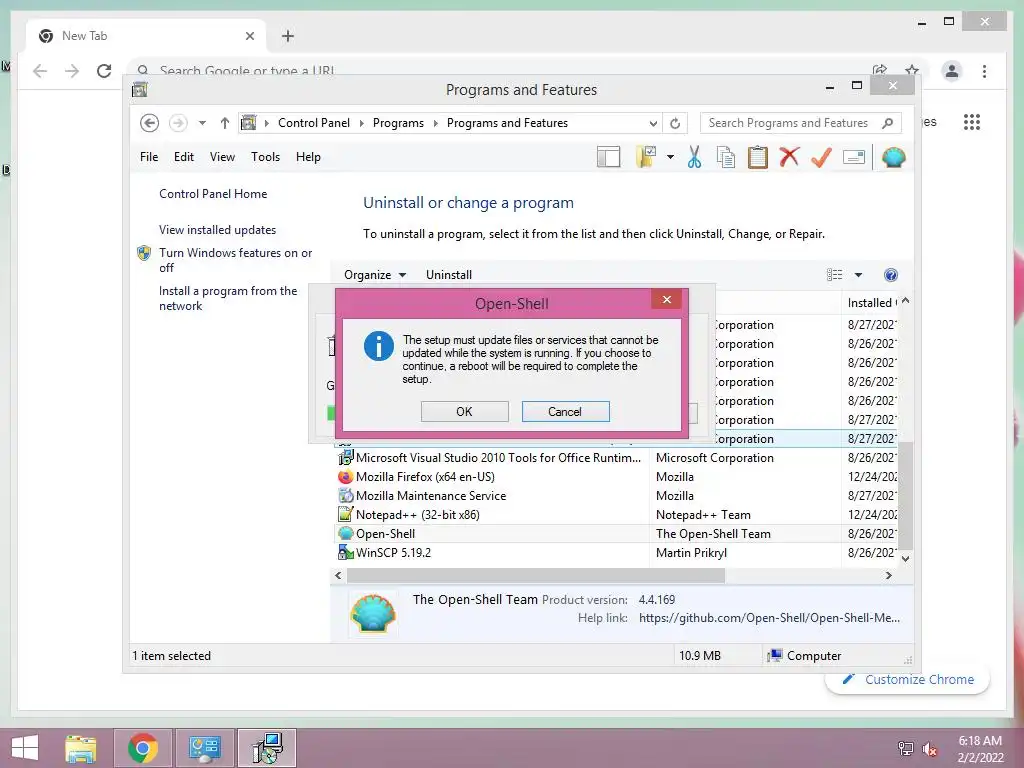Click the Windows Start button

[x=25, y=748]
